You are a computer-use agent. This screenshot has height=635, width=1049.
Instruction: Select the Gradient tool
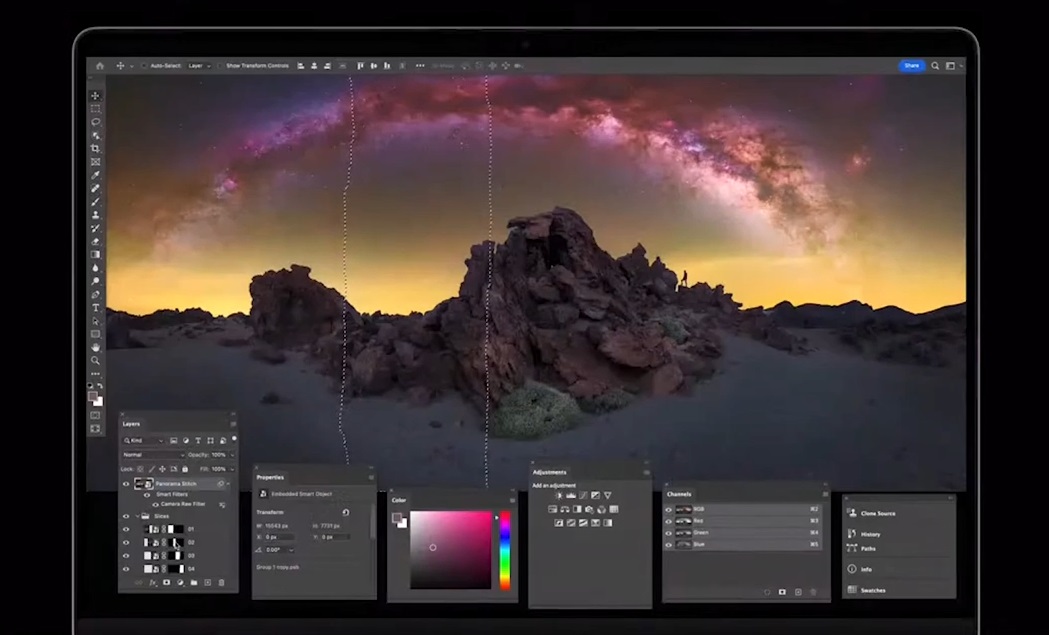(x=96, y=254)
